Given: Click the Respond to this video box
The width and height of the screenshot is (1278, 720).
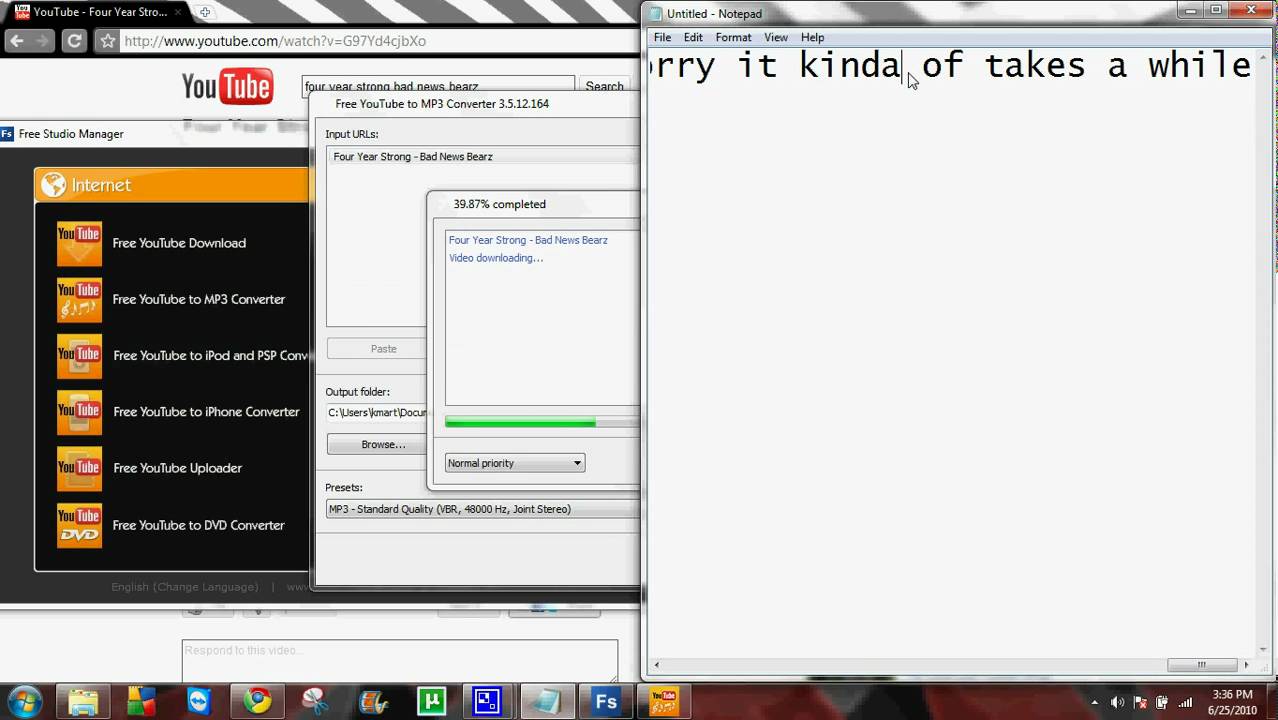Looking at the screenshot, I should tap(400, 661).
